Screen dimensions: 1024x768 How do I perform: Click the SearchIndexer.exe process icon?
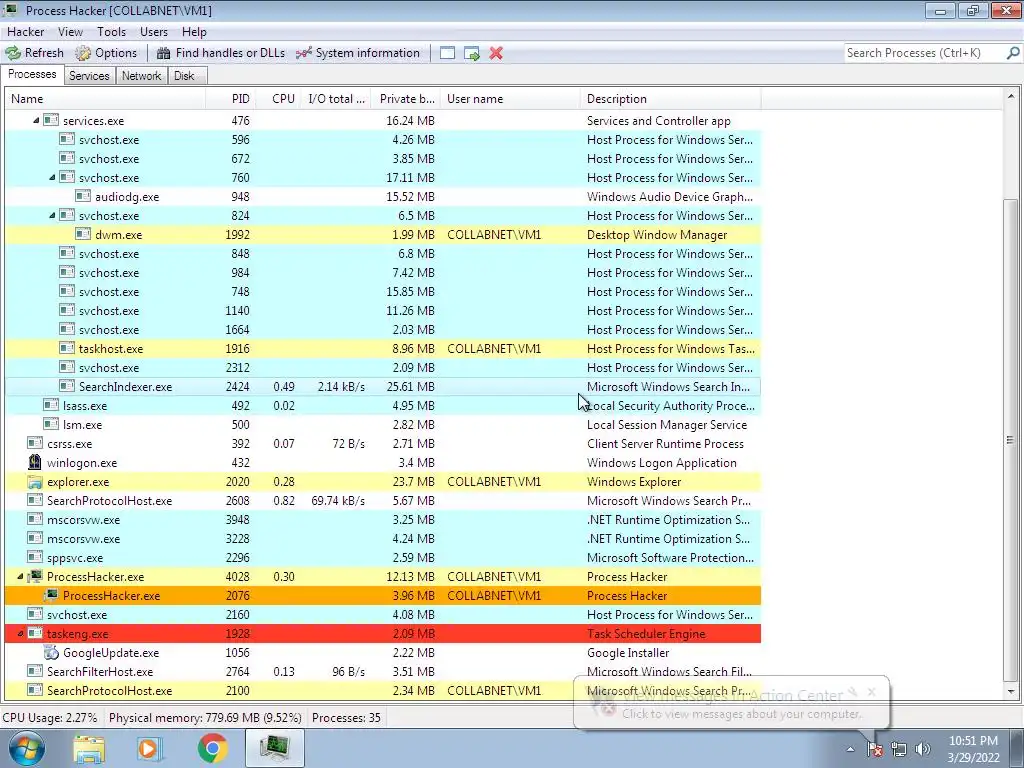point(67,387)
